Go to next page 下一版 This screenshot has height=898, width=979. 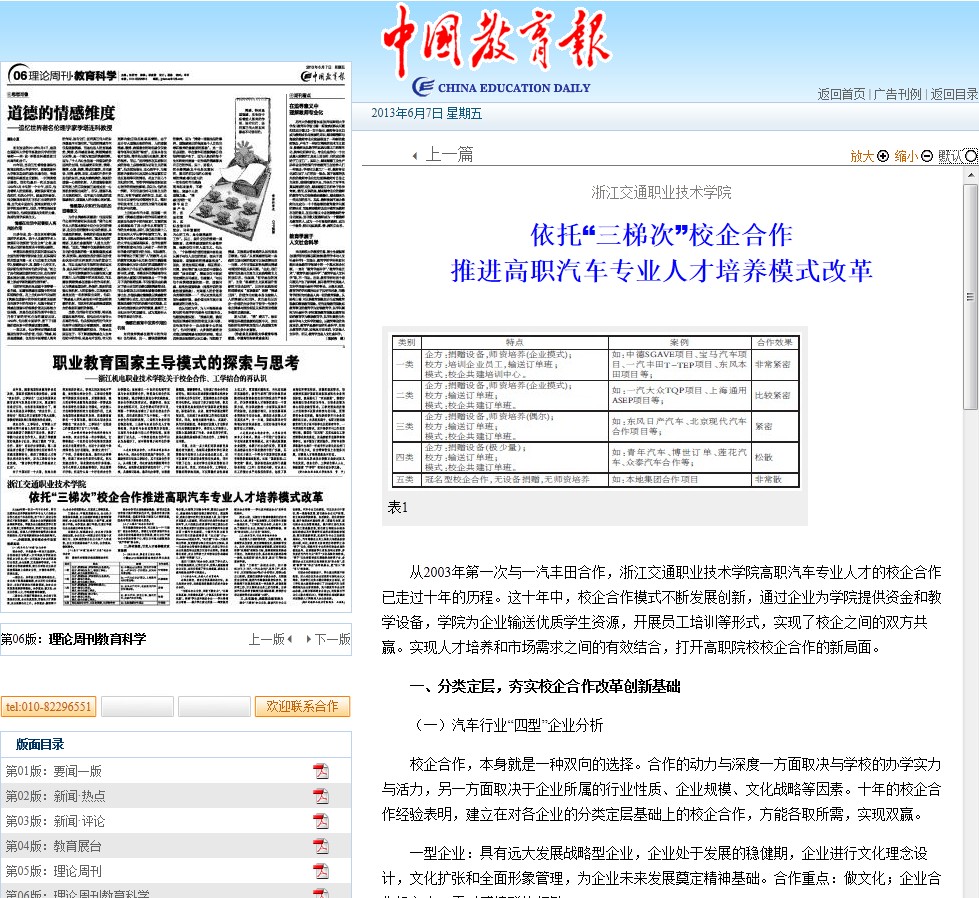[x=328, y=639]
